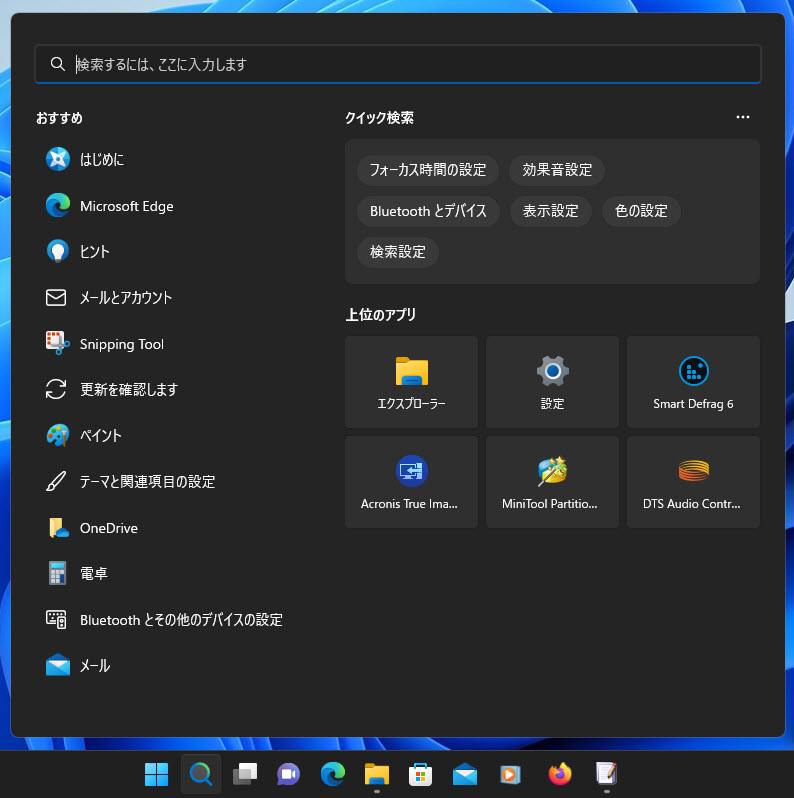This screenshot has height=798, width=794.
Task: Select the Bluetooth とデバイス quick search chip
Action: coord(427,211)
